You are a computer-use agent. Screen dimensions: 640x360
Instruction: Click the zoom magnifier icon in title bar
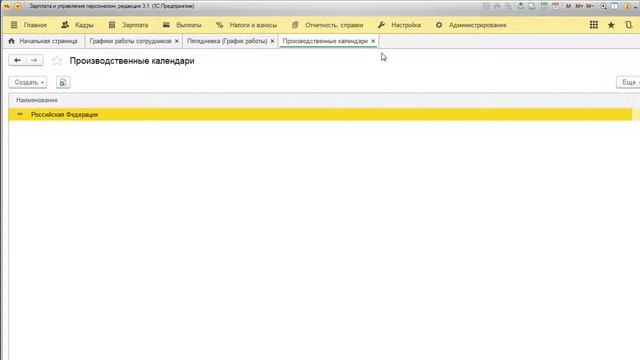[x=604, y=6]
